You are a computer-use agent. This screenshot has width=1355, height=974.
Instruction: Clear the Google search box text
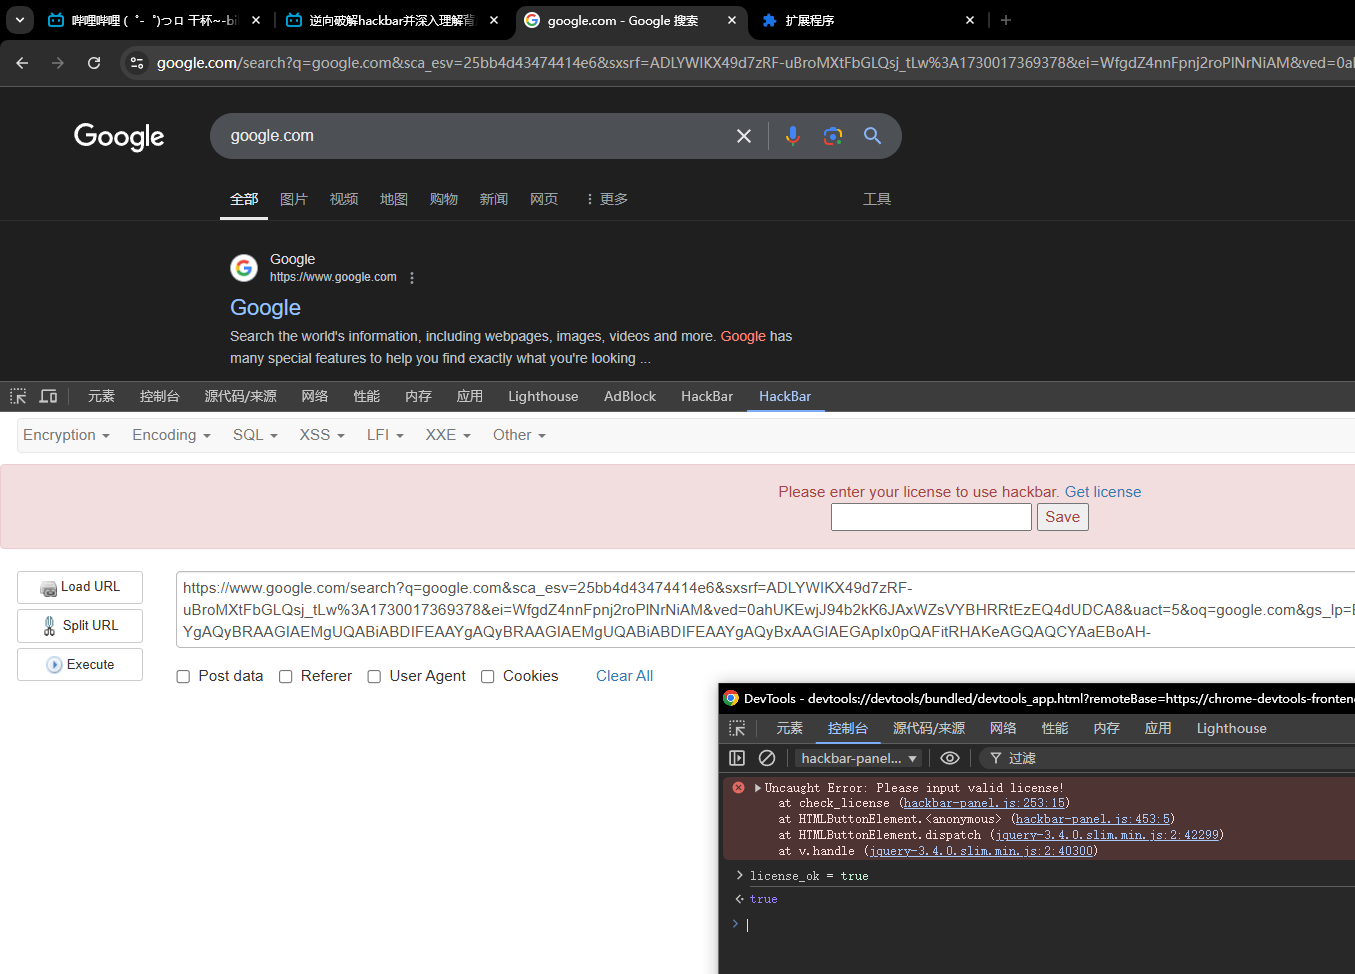[744, 136]
